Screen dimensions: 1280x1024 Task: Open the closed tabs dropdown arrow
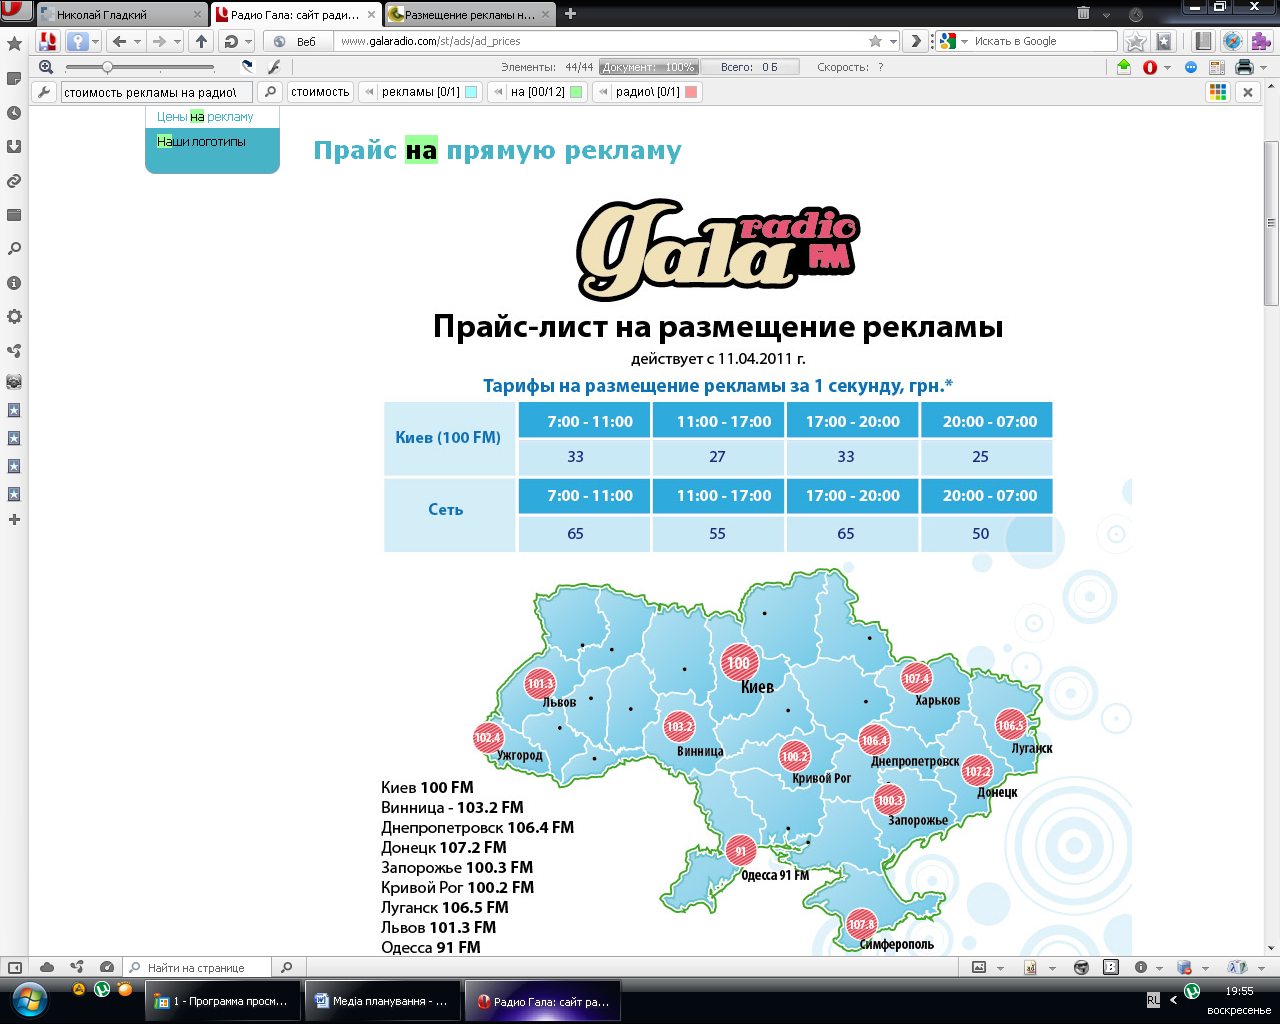(x=1107, y=15)
